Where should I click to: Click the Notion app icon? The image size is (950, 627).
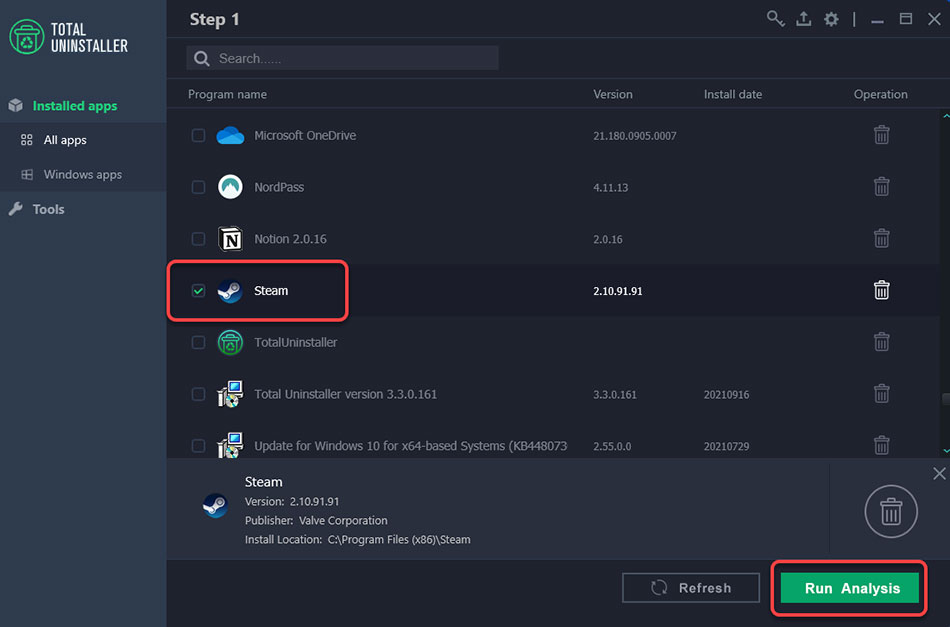coord(230,239)
